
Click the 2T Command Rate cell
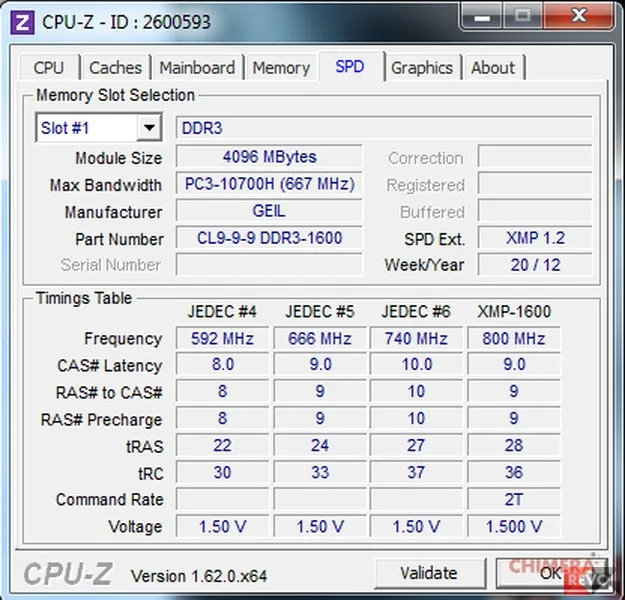coord(514,499)
